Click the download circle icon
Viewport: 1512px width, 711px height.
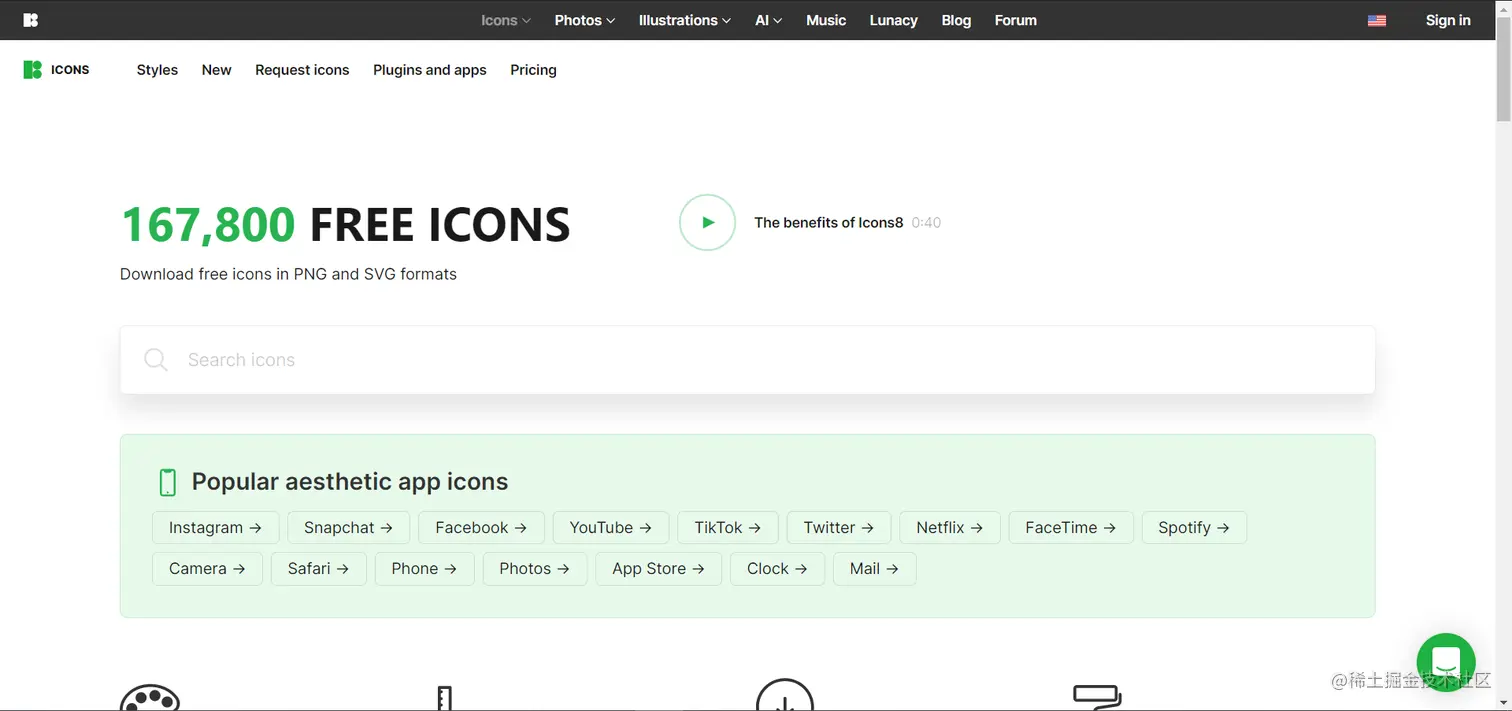coord(785,695)
